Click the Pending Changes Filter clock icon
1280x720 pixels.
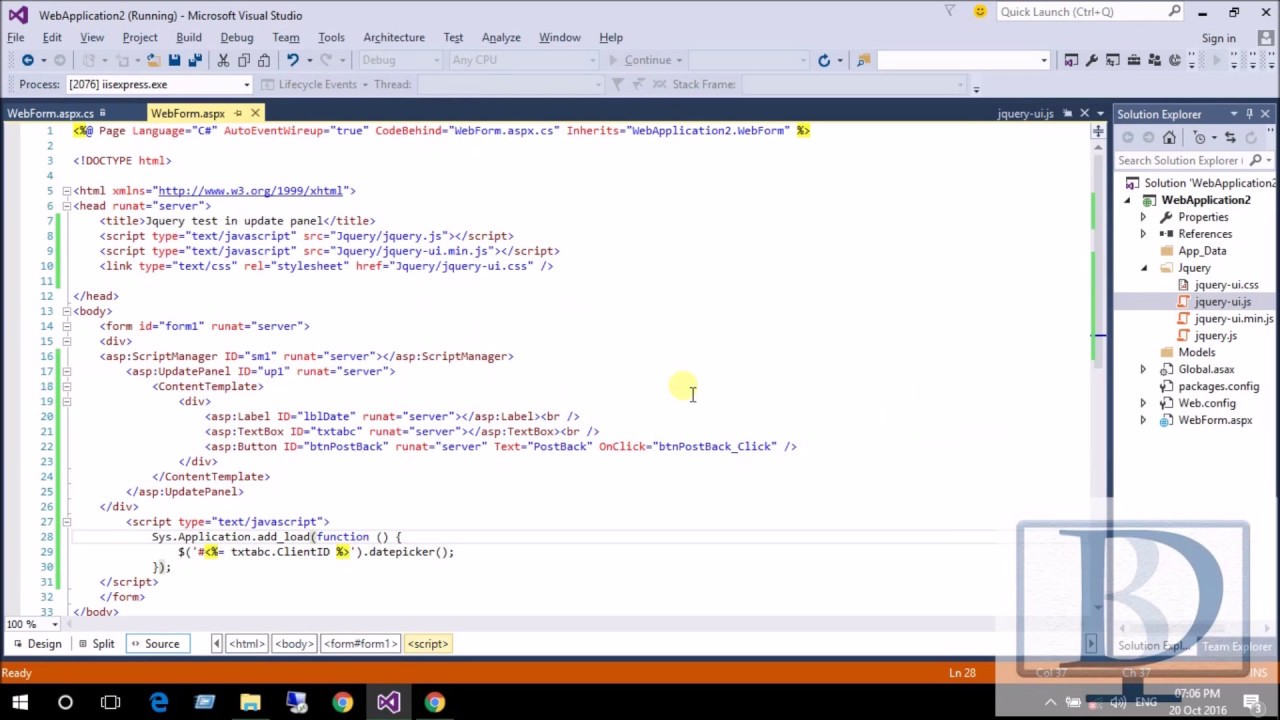click(1199, 138)
